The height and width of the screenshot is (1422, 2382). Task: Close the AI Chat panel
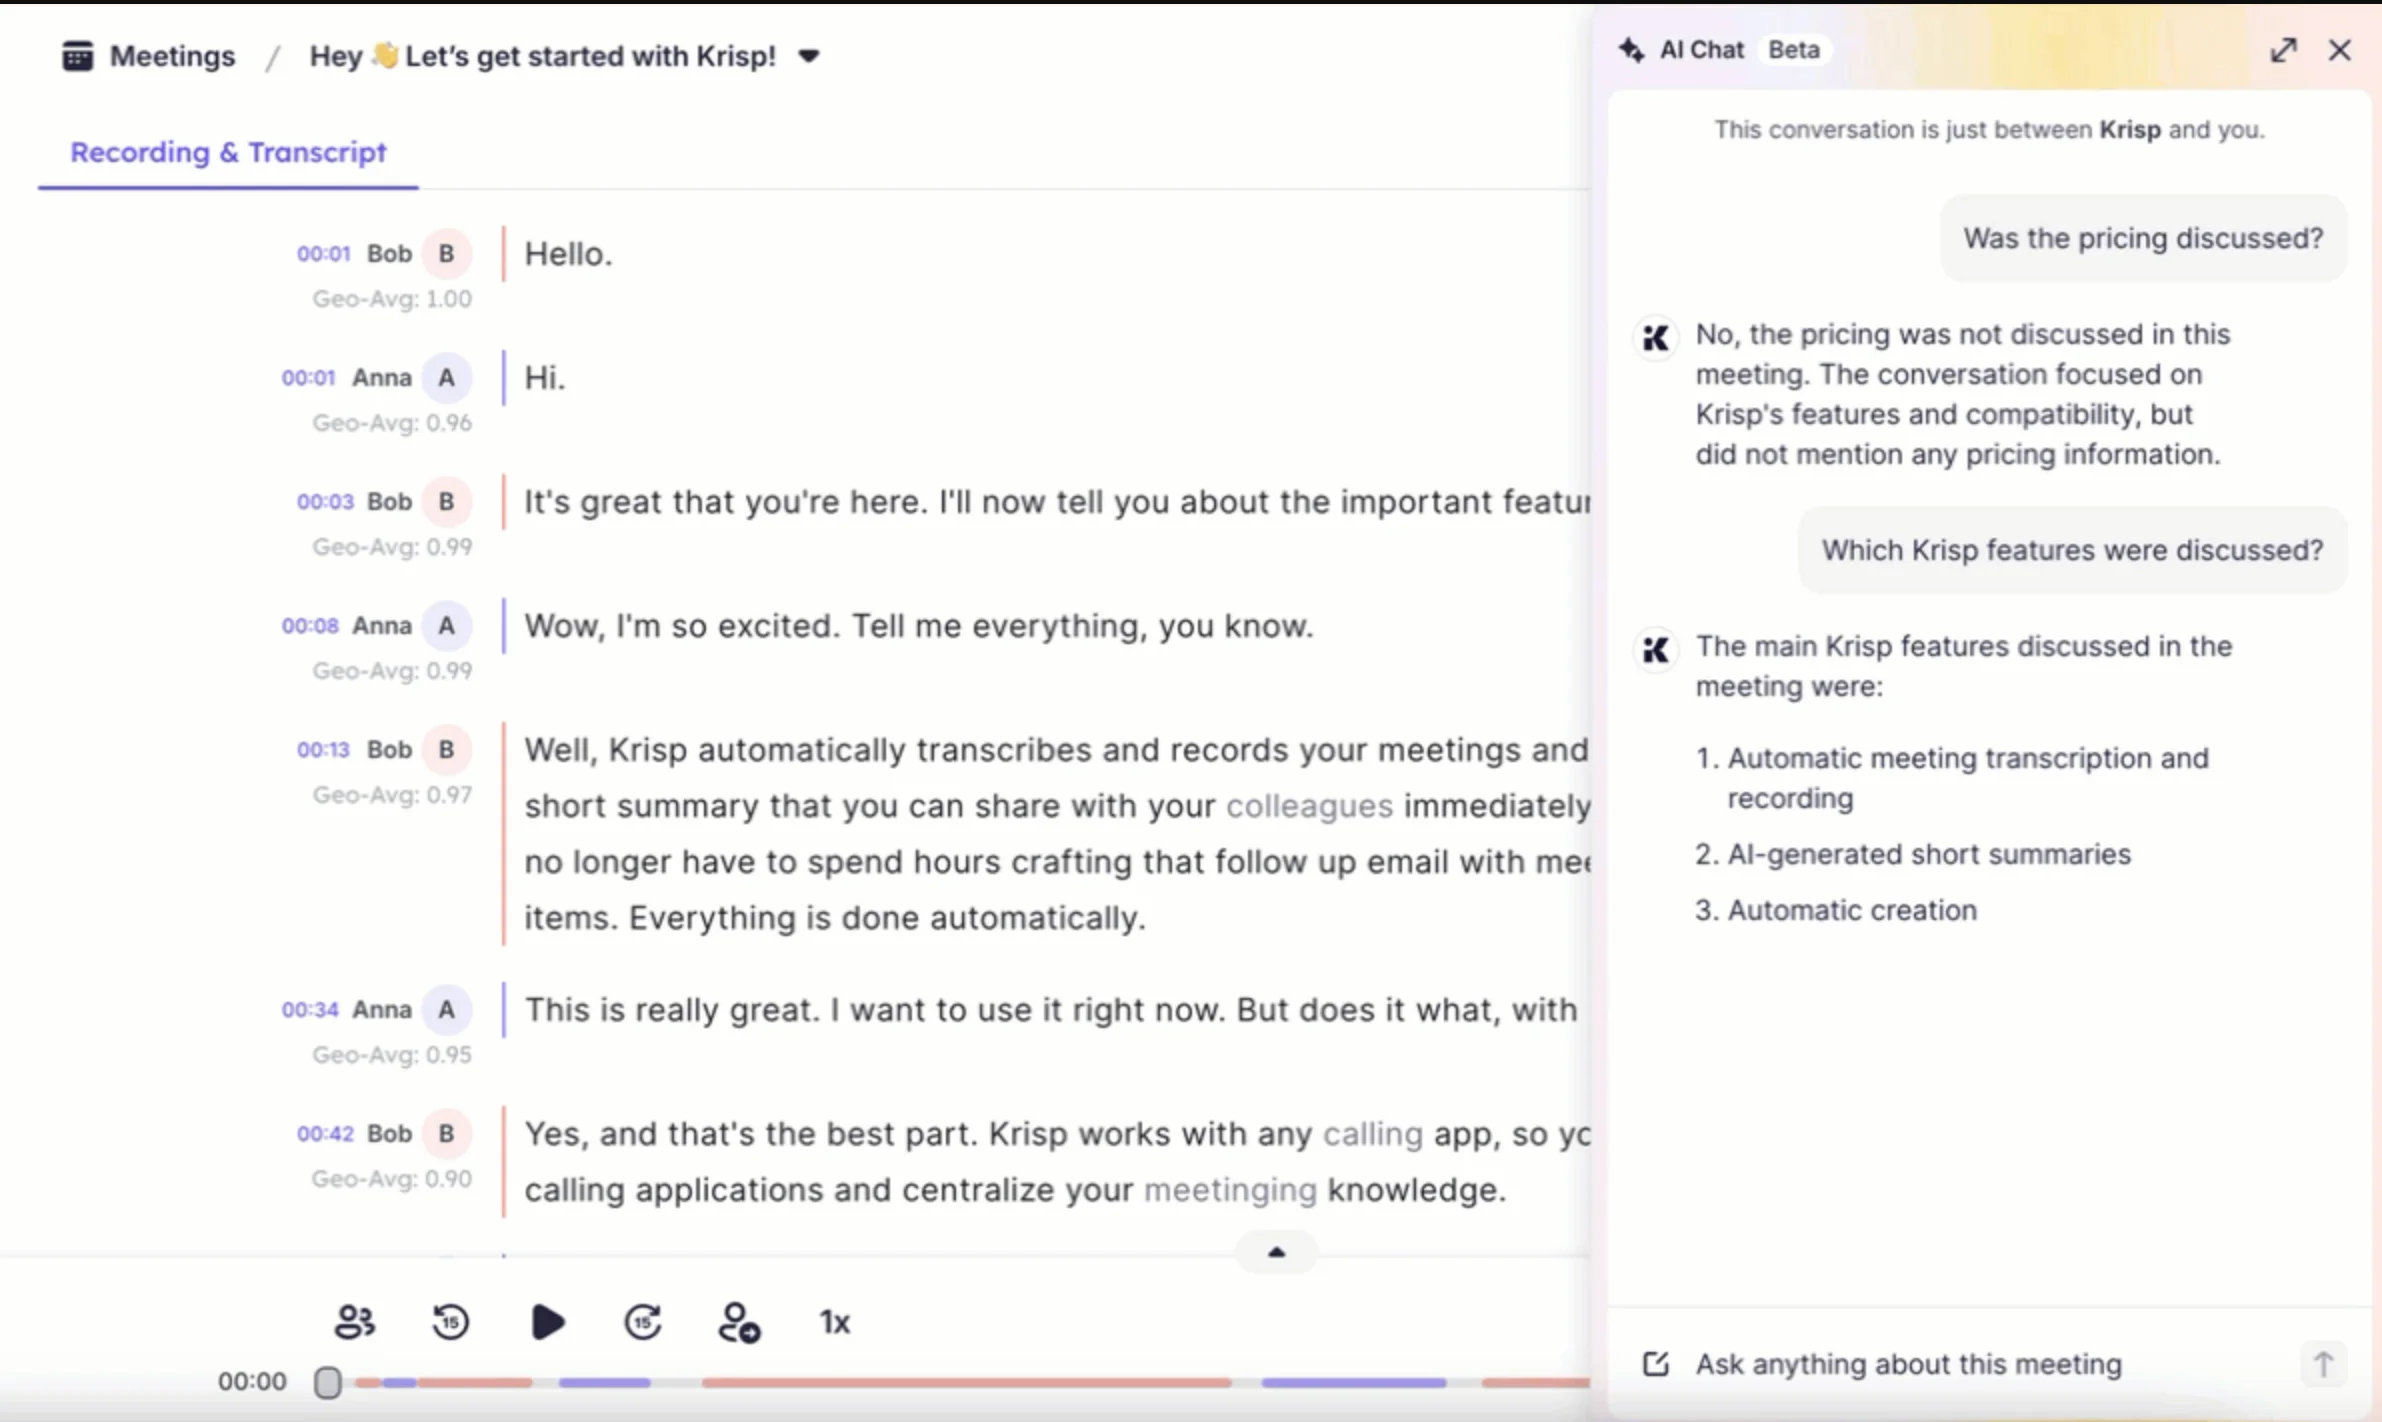(2339, 50)
